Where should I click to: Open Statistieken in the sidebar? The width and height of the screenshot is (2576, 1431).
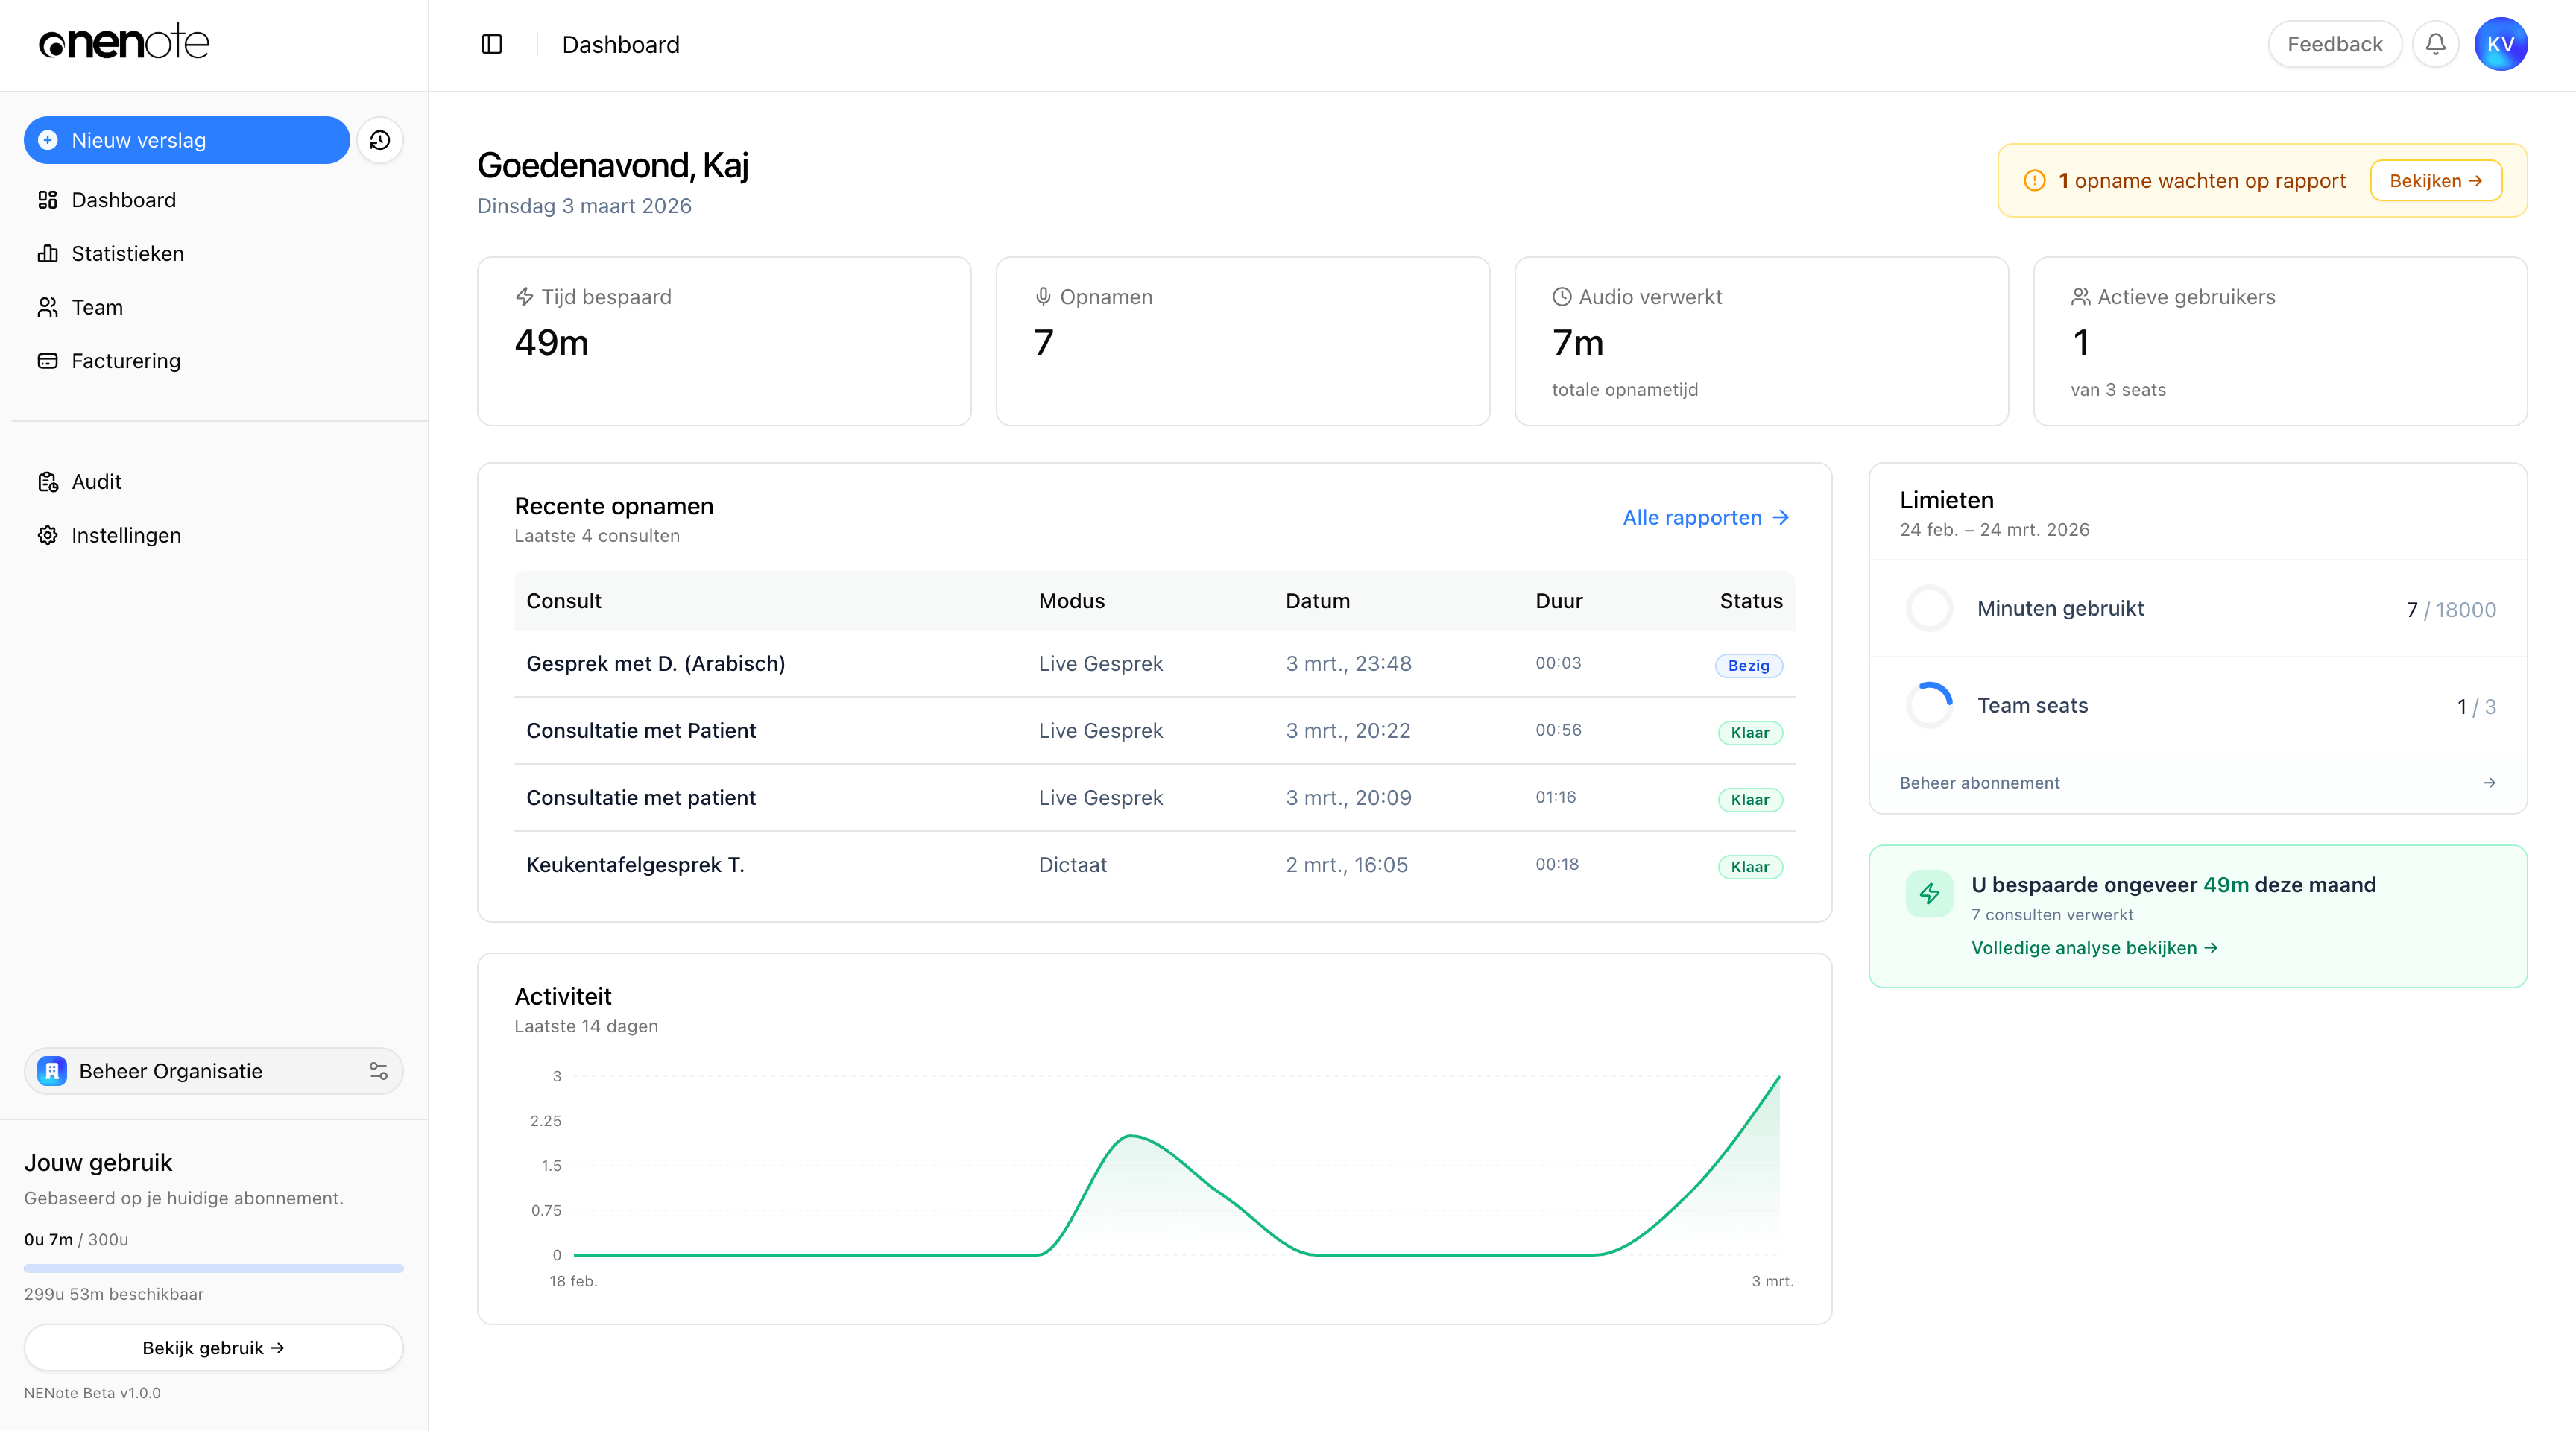(x=127, y=254)
